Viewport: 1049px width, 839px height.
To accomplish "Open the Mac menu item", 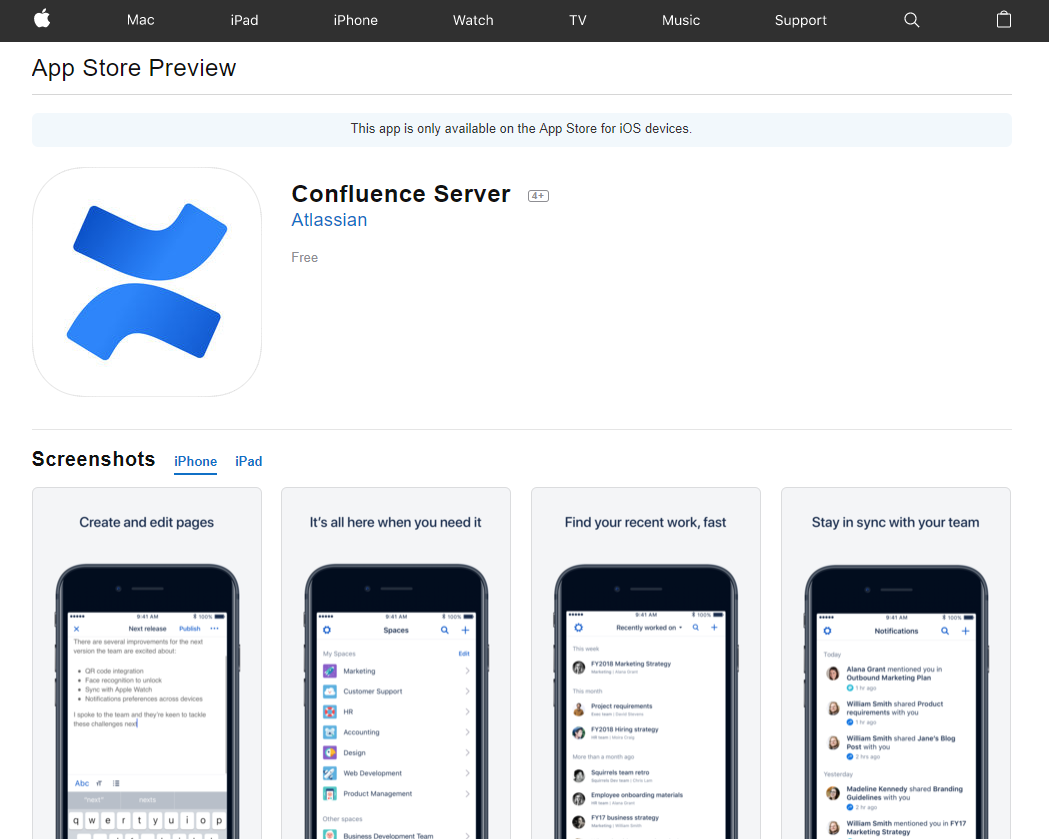I will [140, 20].
